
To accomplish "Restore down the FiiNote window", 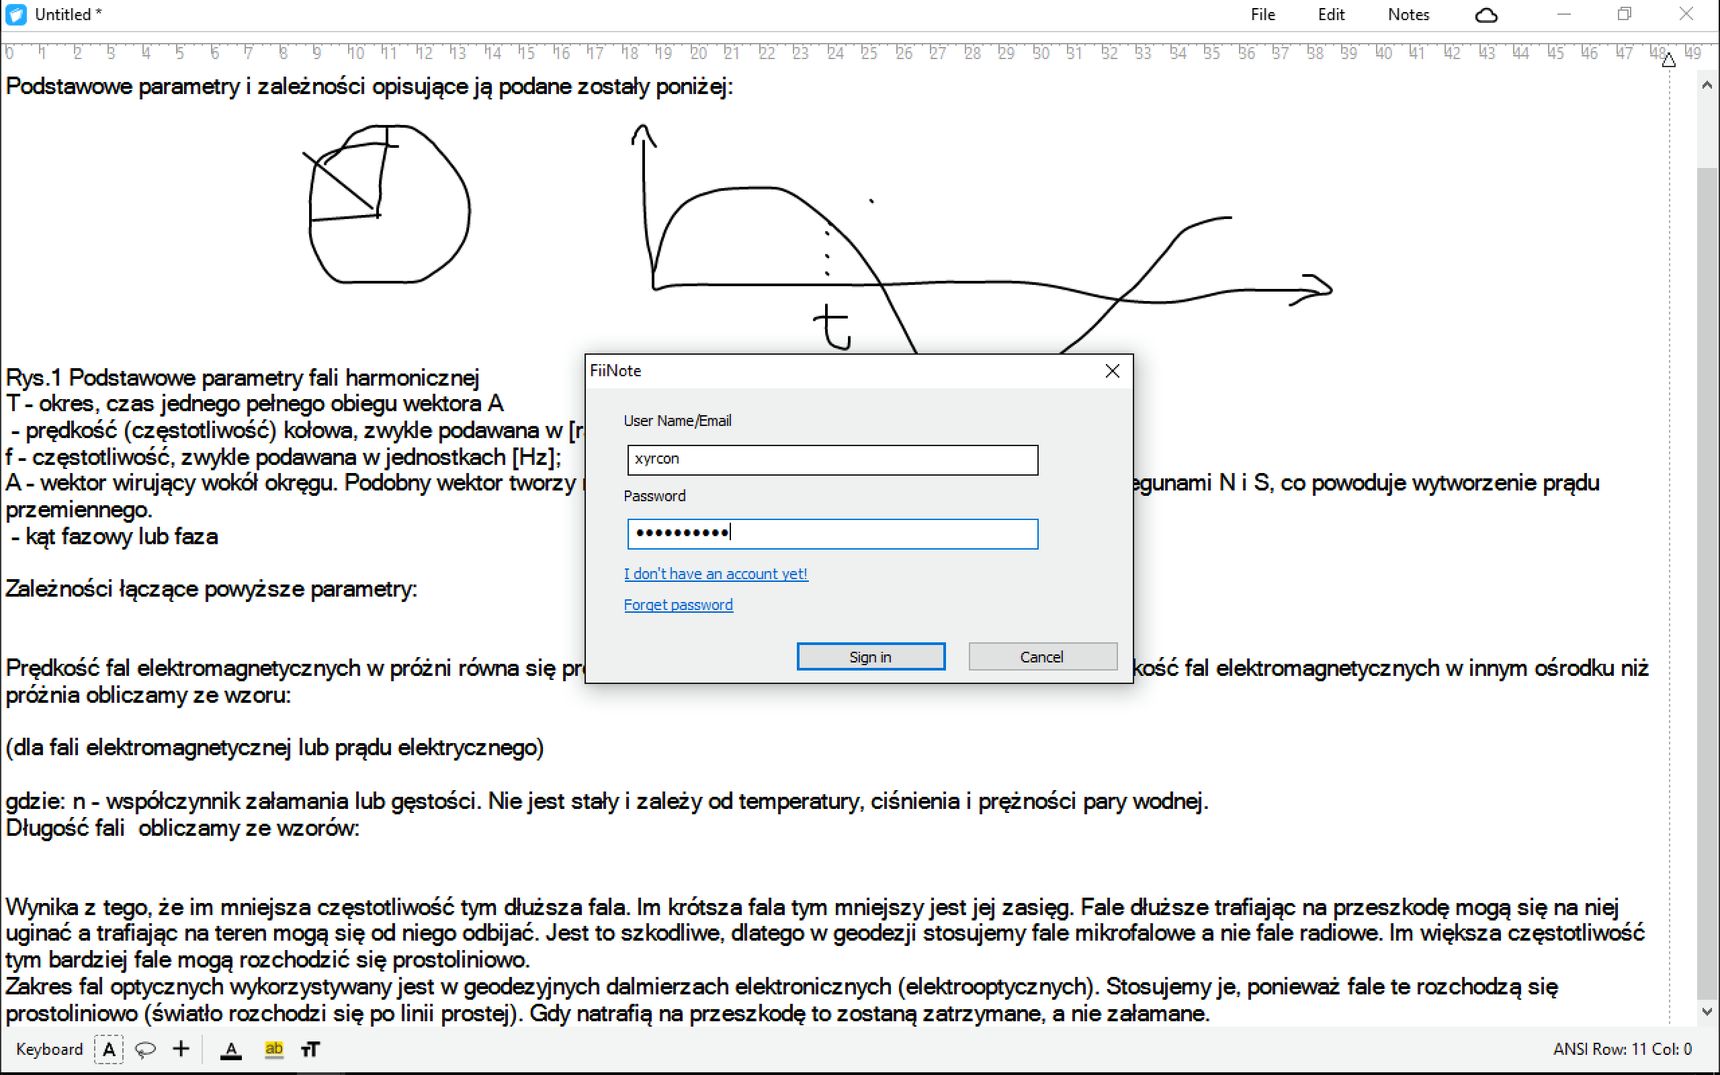I will tap(1625, 15).
